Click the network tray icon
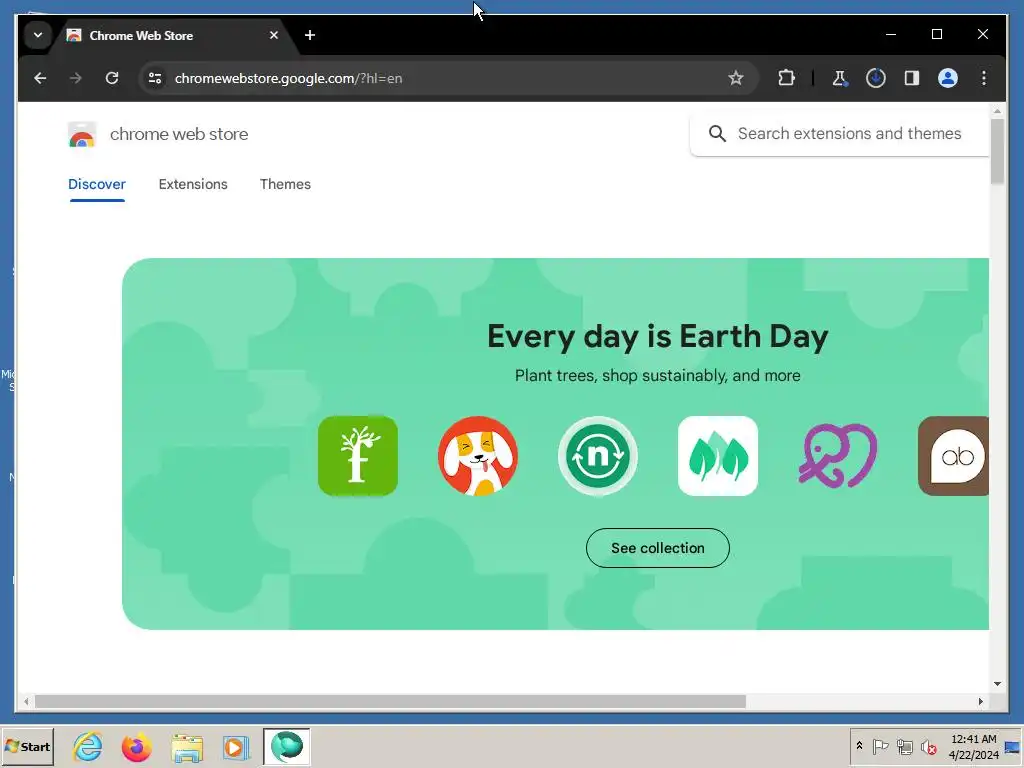Screen dimensions: 1024x768 (x=904, y=746)
